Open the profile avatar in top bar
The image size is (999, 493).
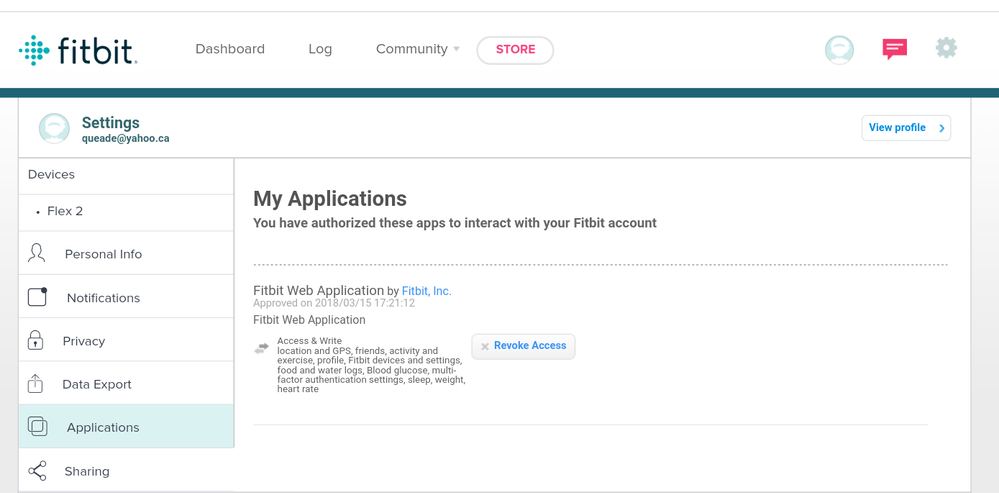[x=839, y=50]
